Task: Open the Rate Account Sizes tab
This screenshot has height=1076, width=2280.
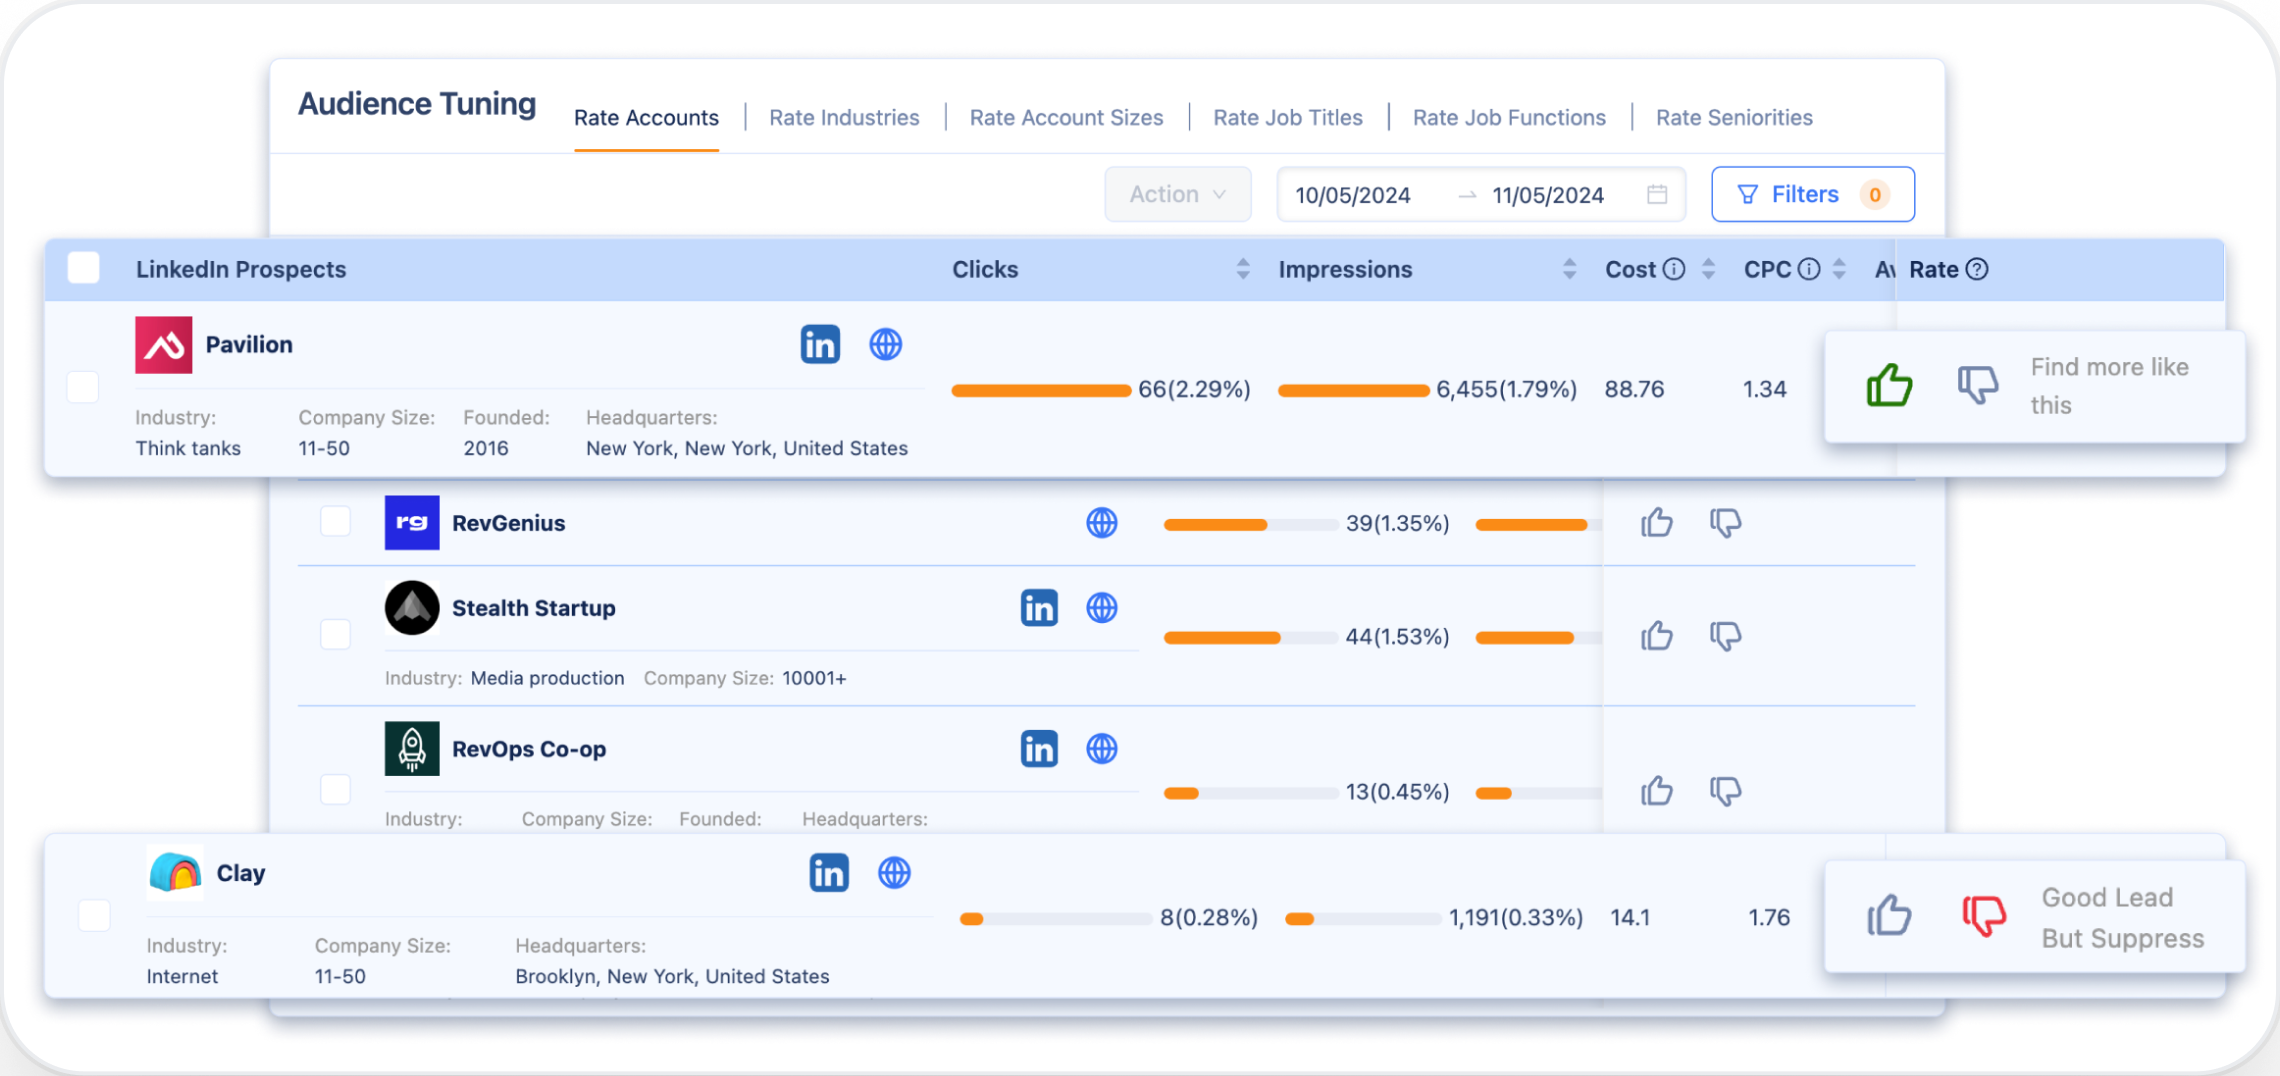Action: click(x=1066, y=118)
